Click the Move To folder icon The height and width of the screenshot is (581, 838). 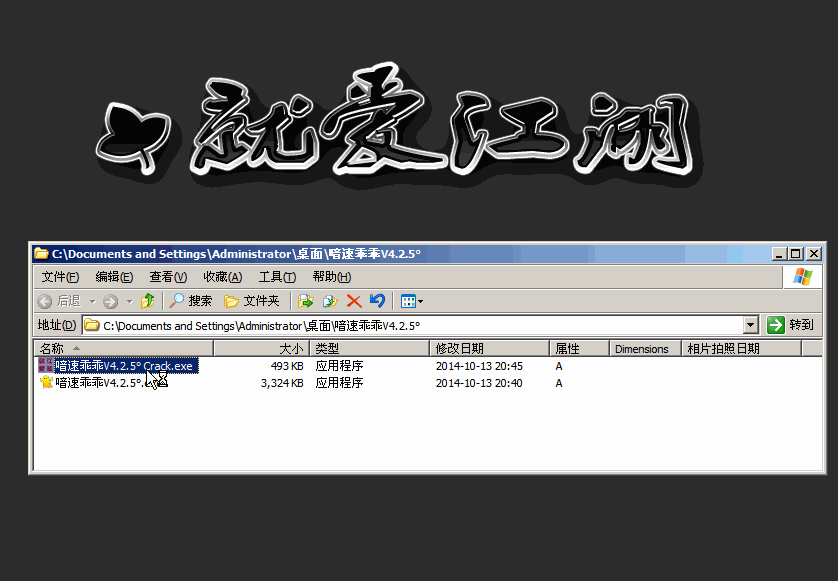tap(306, 301)
